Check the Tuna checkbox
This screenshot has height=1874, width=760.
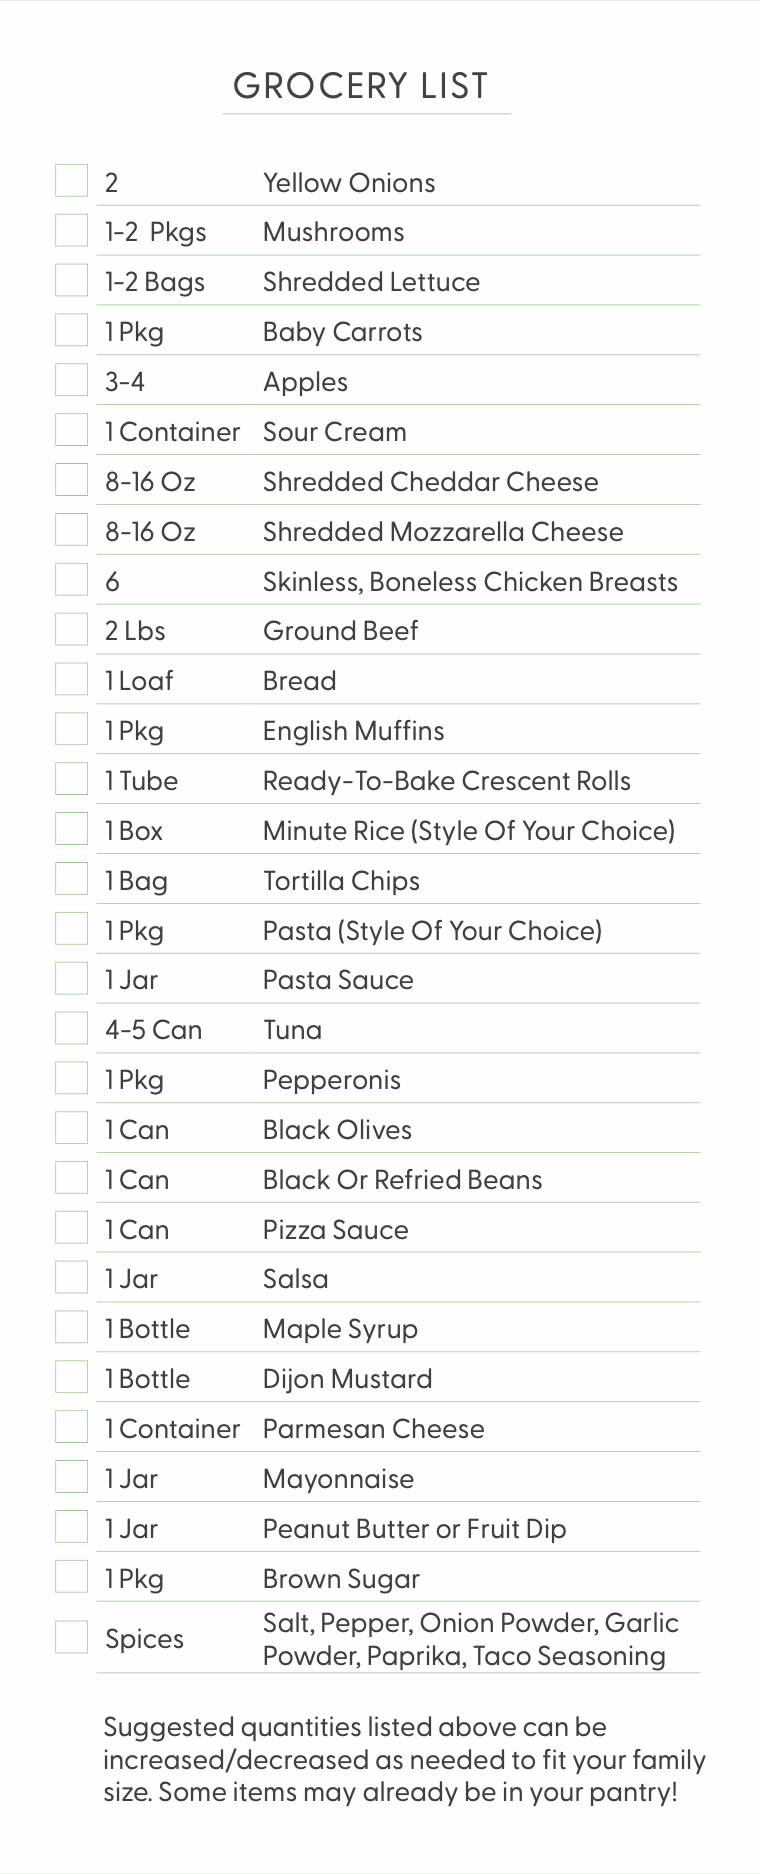[x=71, y=1029]
